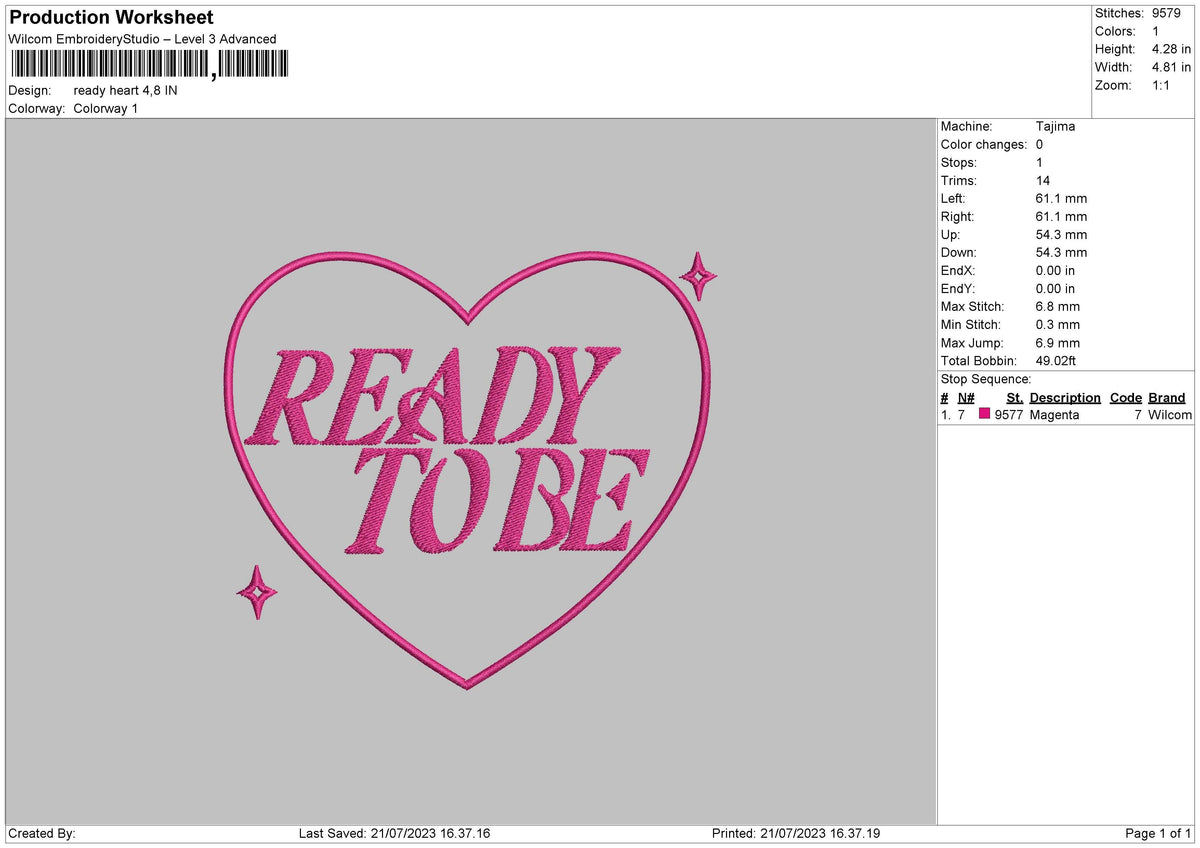This screenshot has height=848, width=1200.
Task: Click the 'Page 1 of 1' indicator
Action: coord(1156,831)
